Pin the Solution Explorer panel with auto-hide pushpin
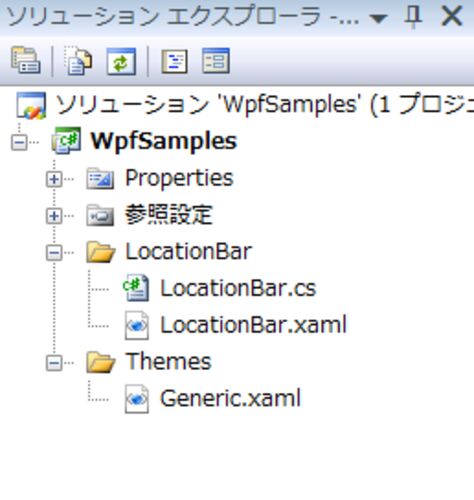The height and width of the screenshot is (500, 474). (414, 16)
